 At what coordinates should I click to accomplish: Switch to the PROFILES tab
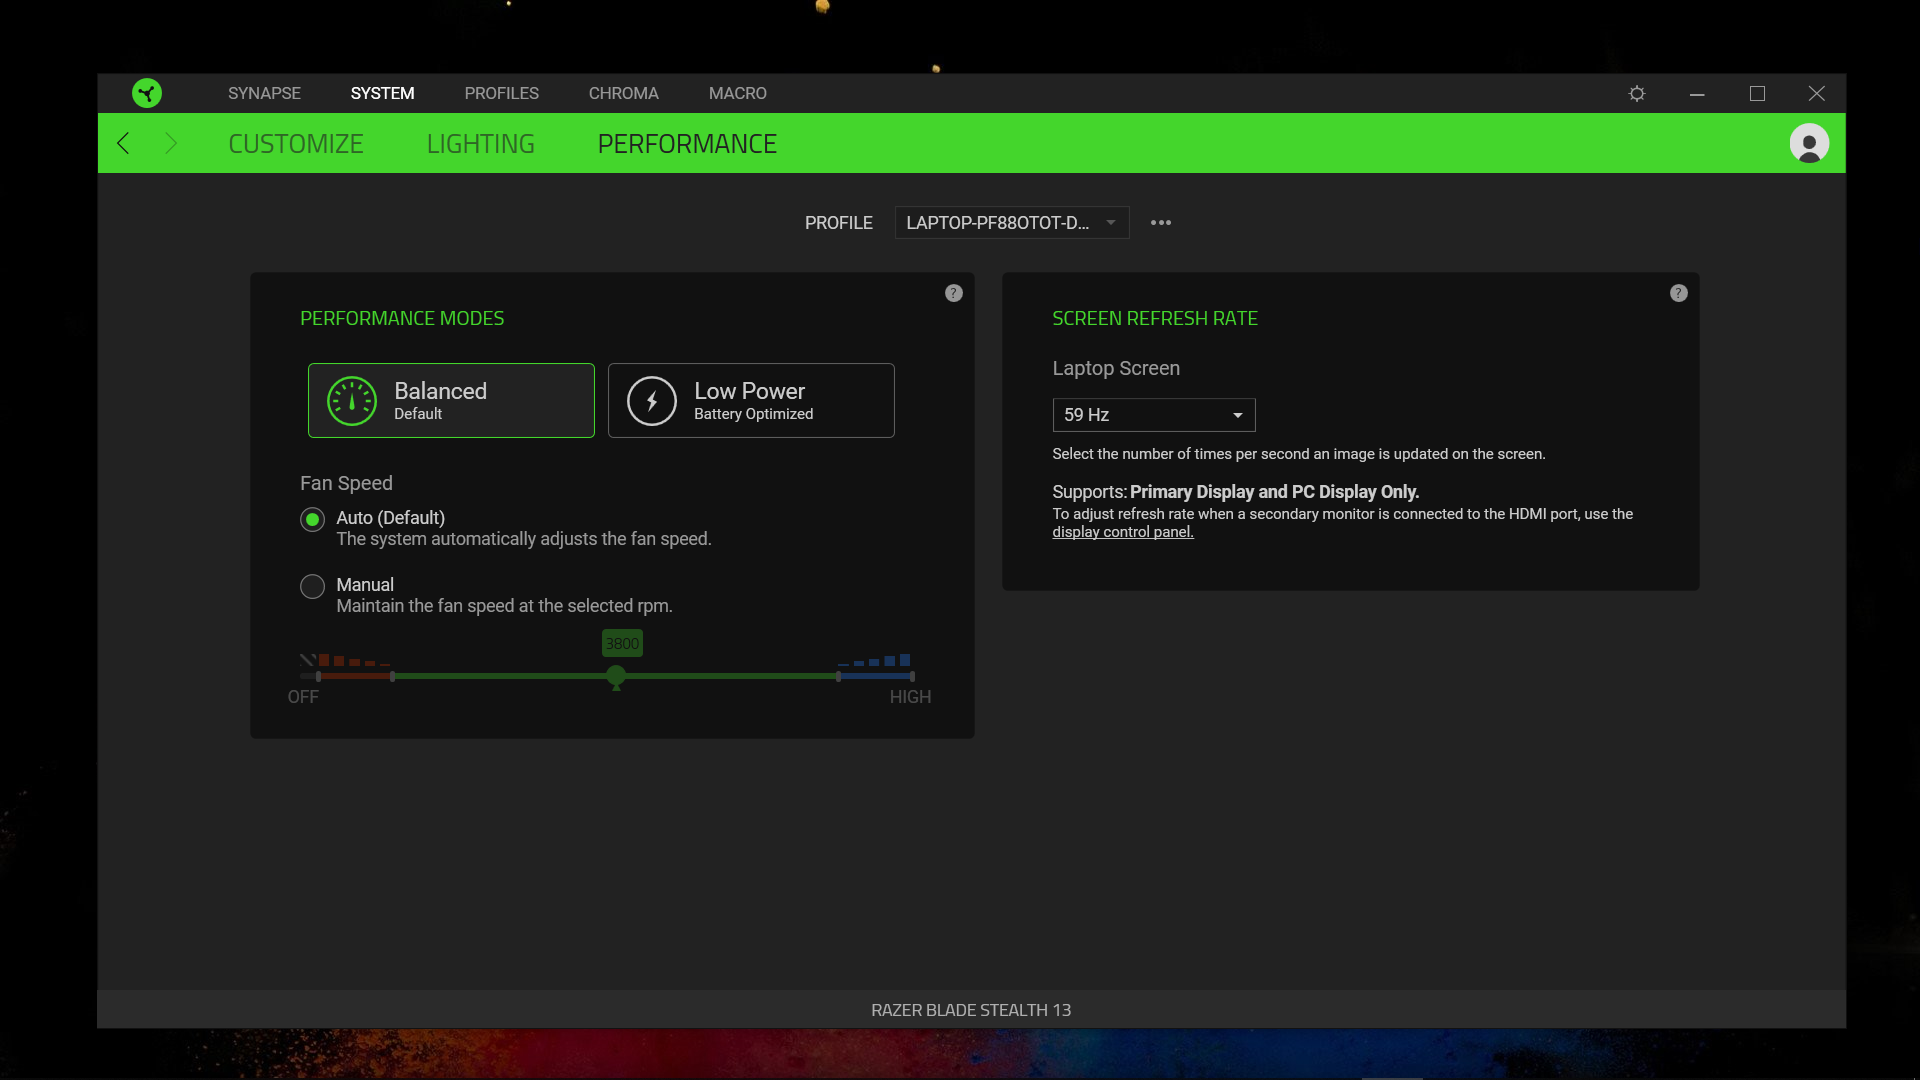[501, 93]
